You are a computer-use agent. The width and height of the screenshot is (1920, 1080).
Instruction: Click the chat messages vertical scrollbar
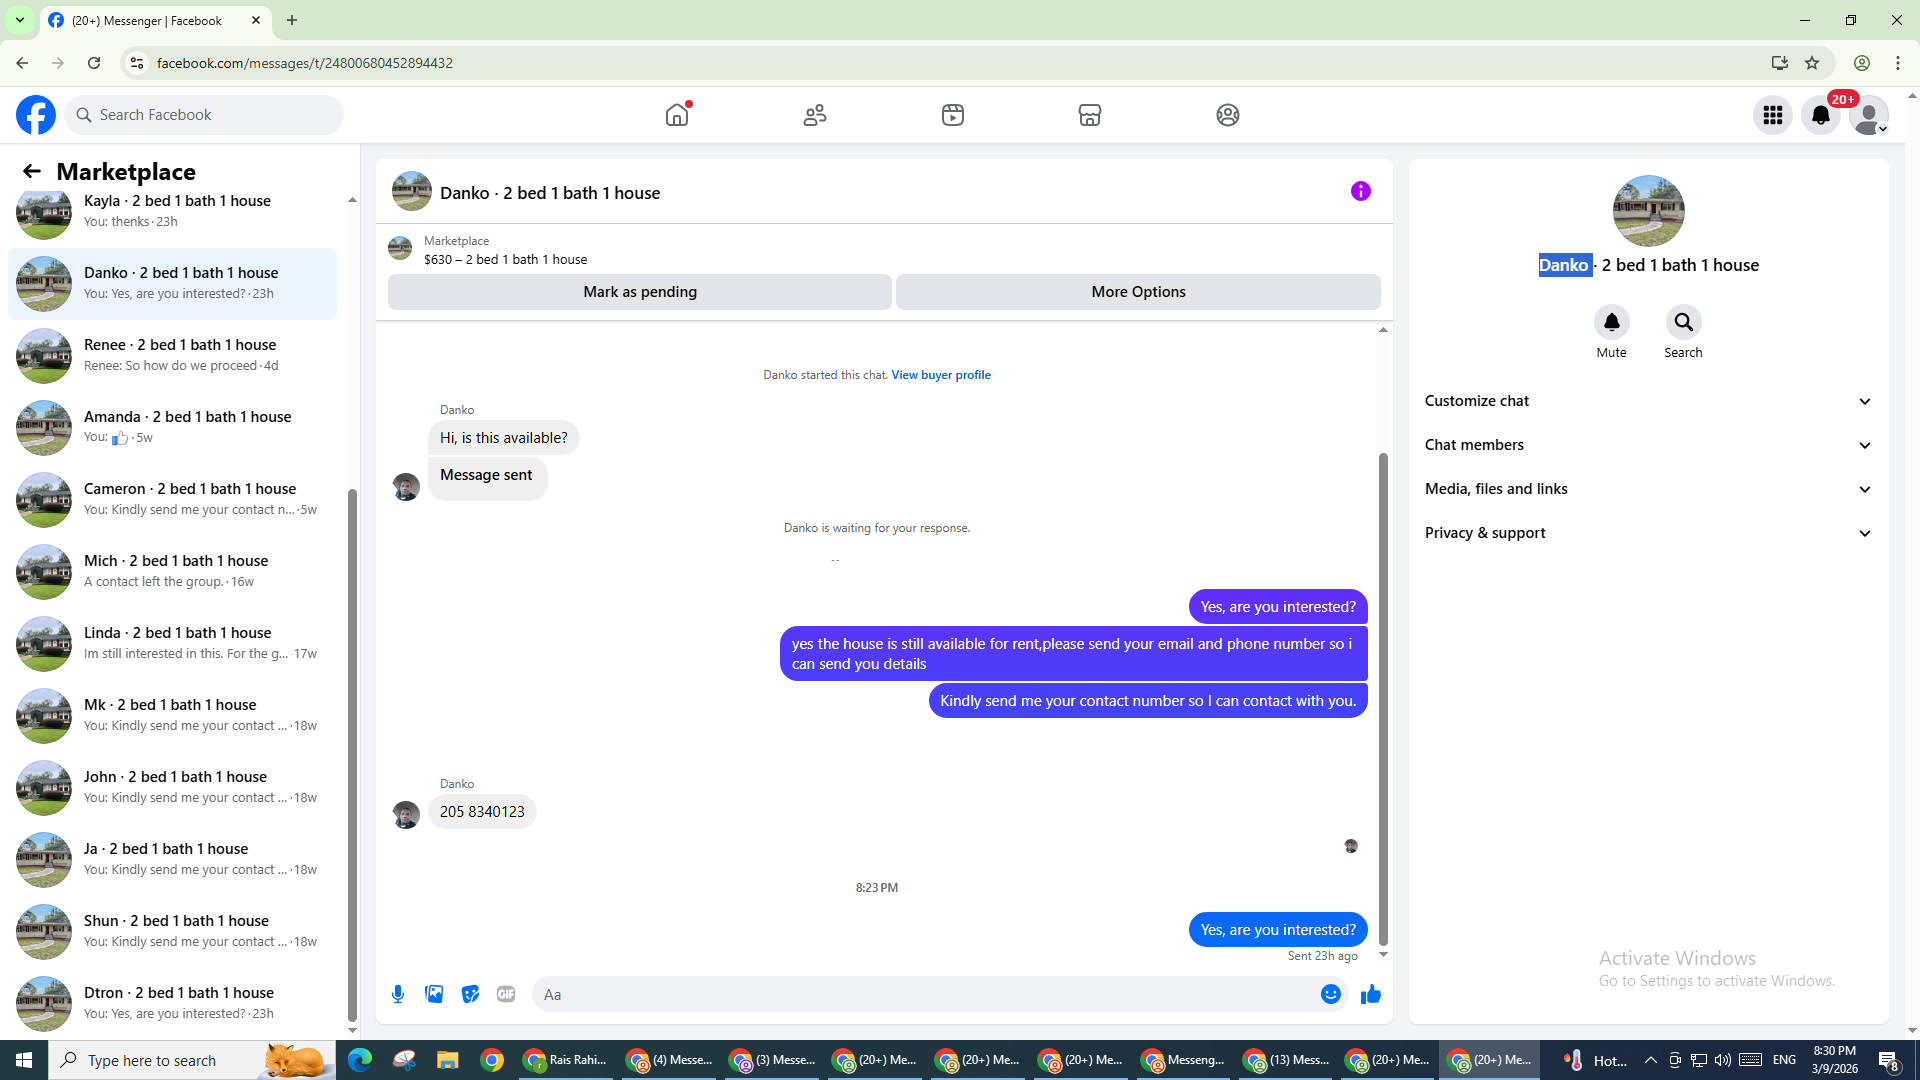click(1383, 700)
